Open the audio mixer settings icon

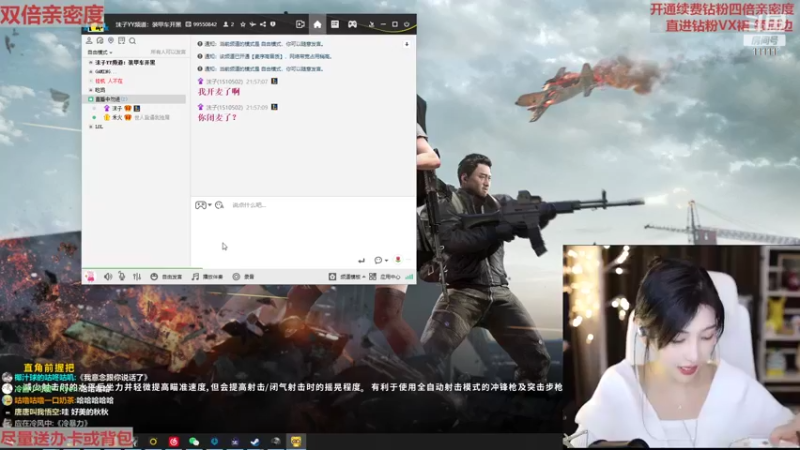137,277
